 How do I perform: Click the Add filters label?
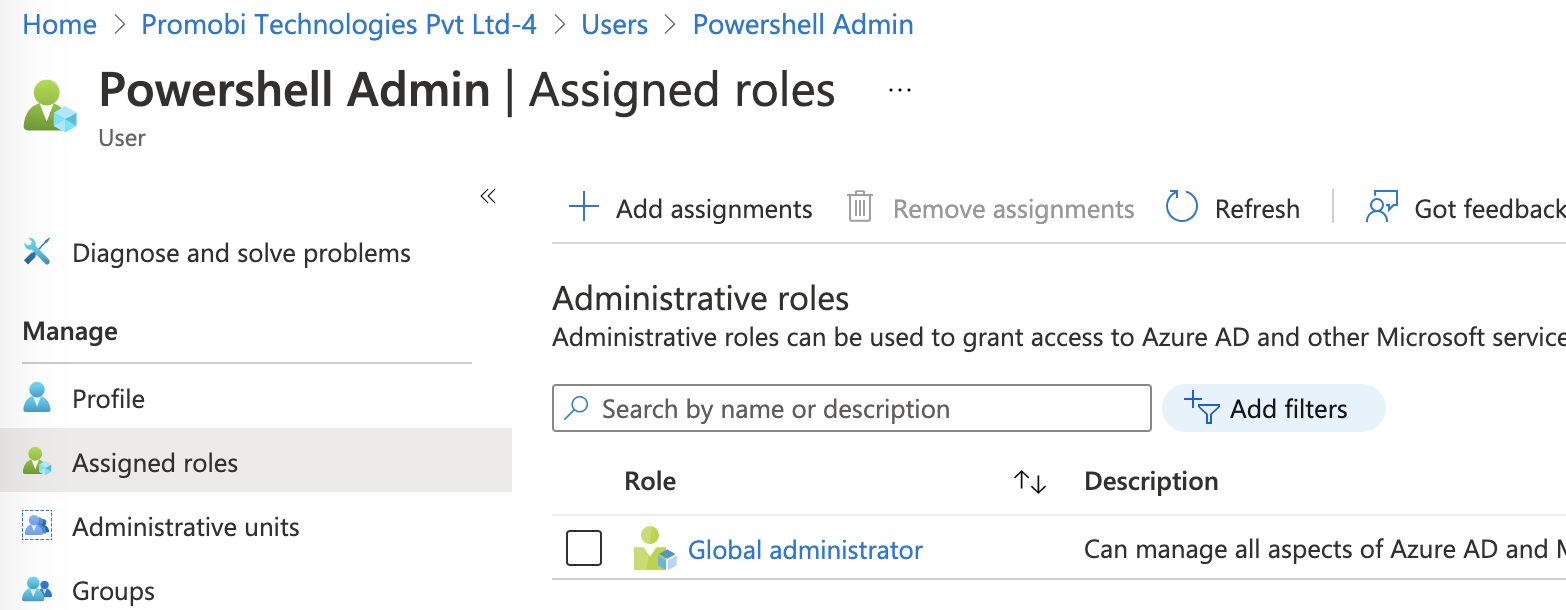1288,409
